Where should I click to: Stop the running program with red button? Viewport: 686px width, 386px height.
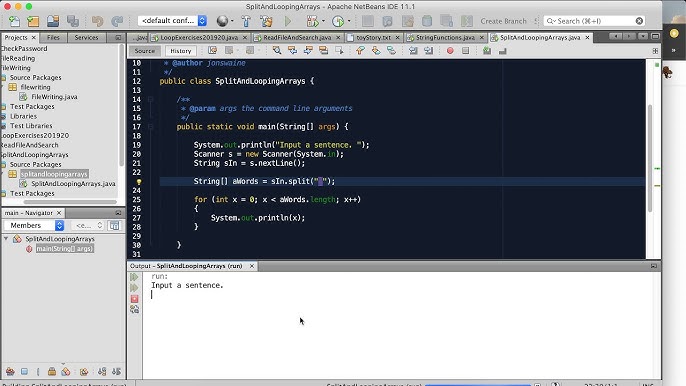tap(134, 298)
